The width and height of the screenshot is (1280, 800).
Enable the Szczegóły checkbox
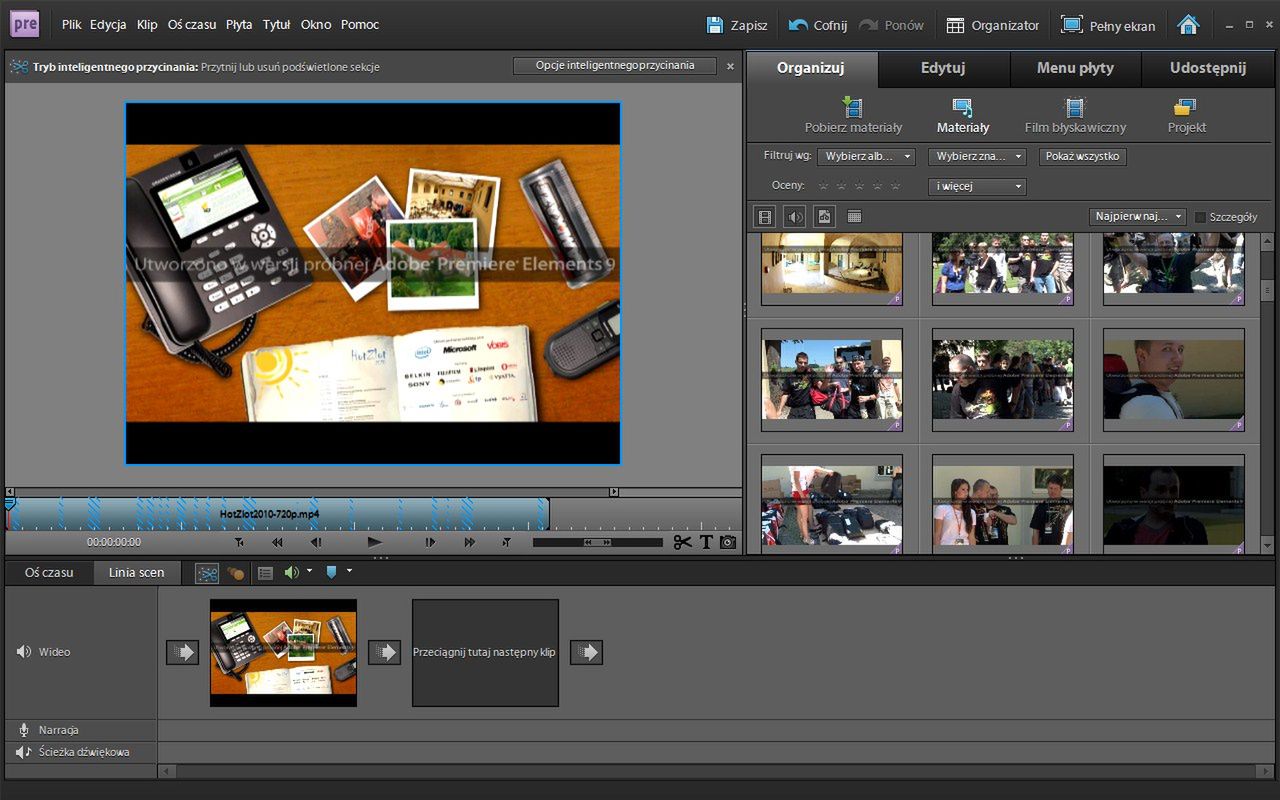pyautogui.click(x=1201, y=217)
